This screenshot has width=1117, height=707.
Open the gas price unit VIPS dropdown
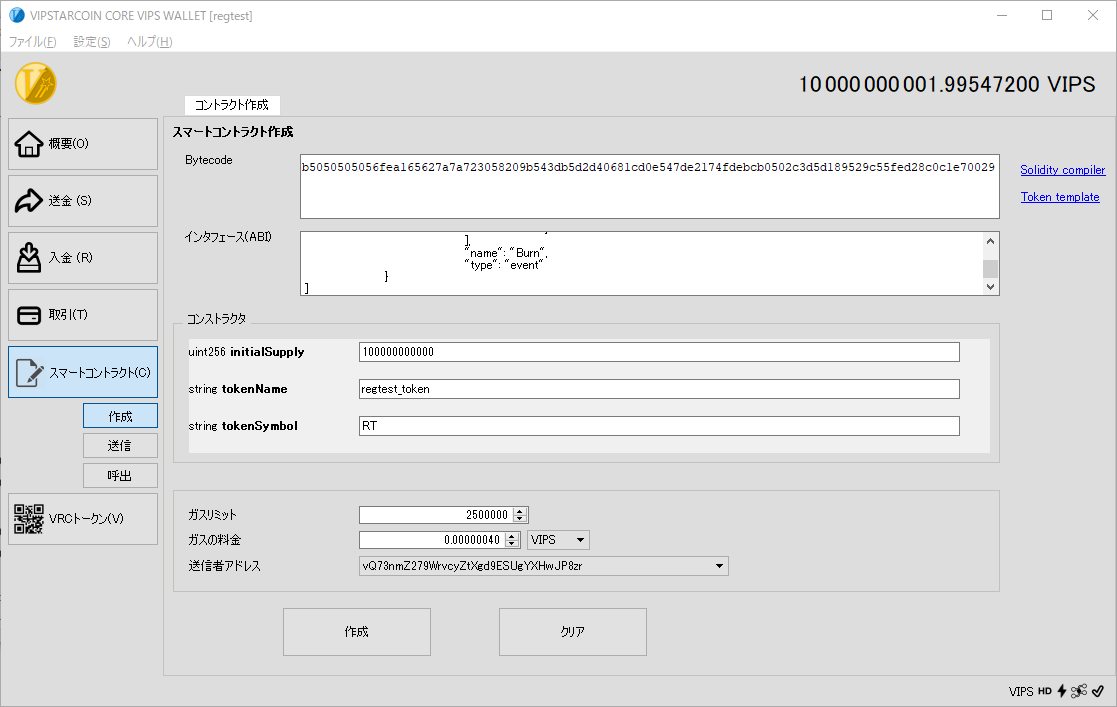(x=558, y=540)
